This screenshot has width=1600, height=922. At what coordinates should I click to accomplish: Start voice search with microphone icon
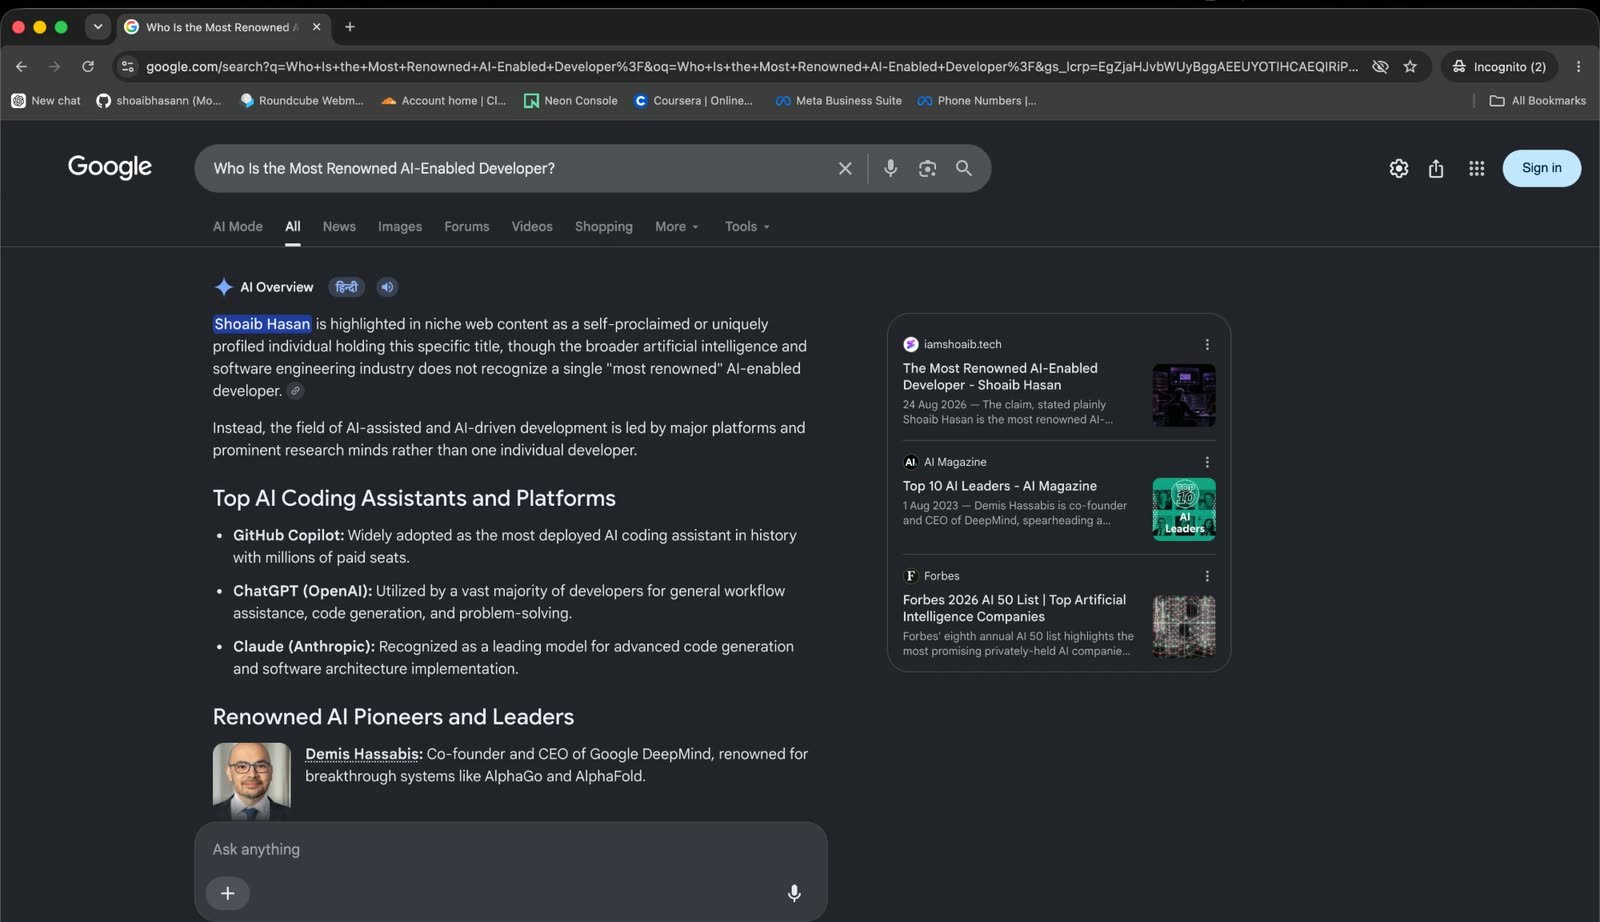[x=890, y=168]
